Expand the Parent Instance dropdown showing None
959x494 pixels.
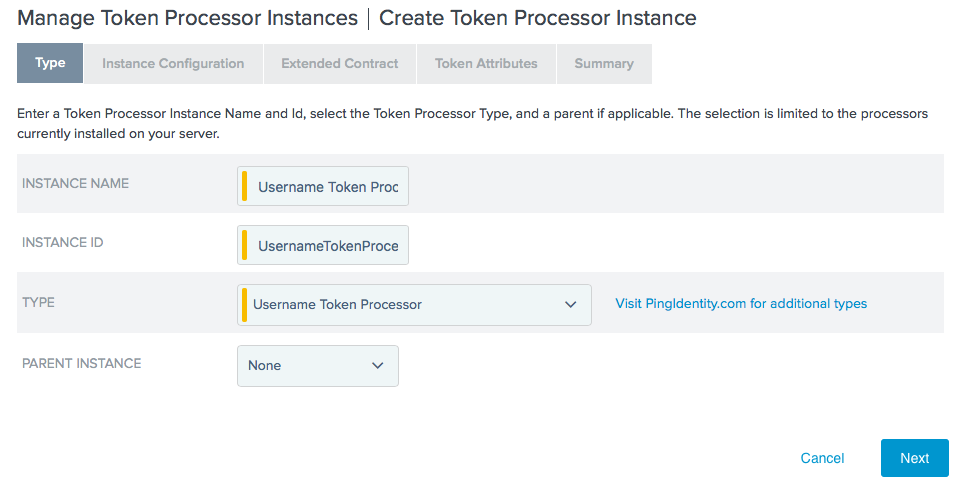(x=317, y=366)
